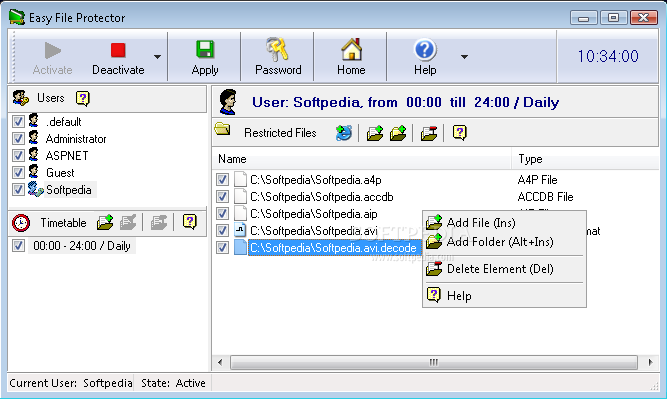The width and height of the screenshot is (667, 399).
Task: Toggle the .default user checkbox
Action: [x=18, y=122]
